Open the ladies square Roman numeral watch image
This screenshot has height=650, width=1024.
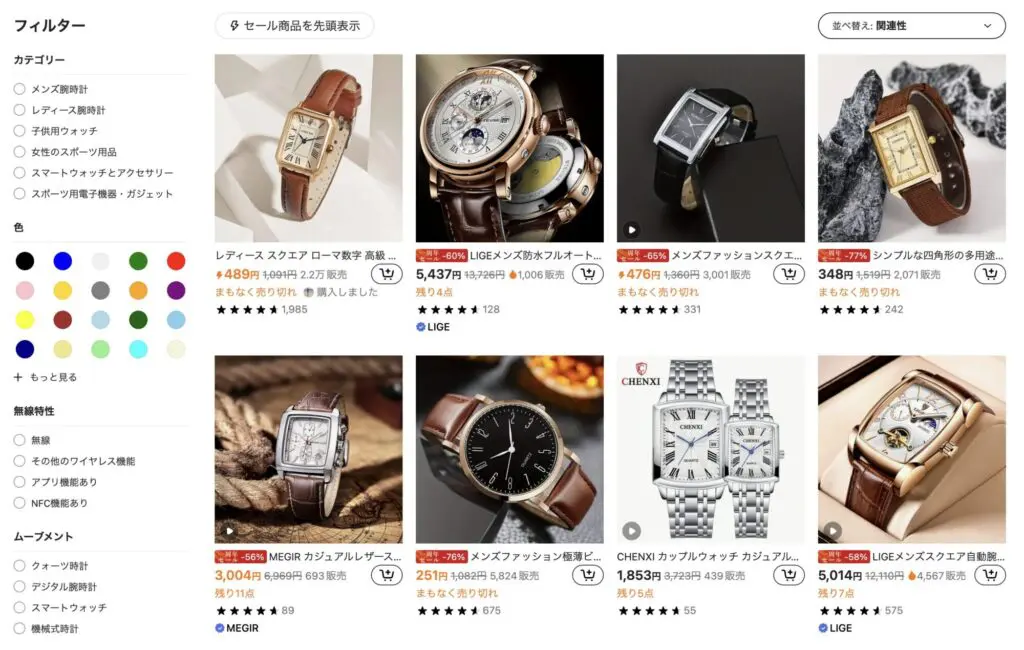coord(308,148)
